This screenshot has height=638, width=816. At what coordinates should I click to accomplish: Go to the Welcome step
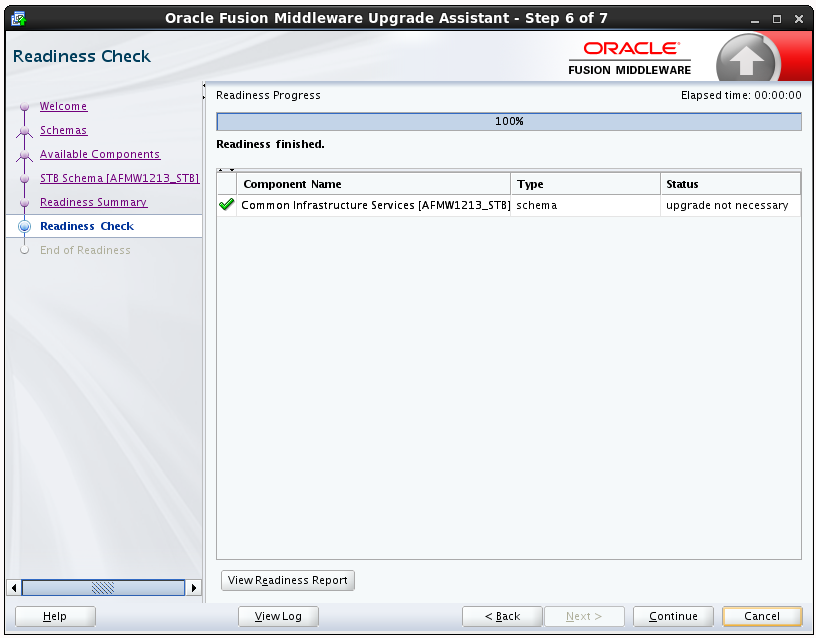point(63,106)
